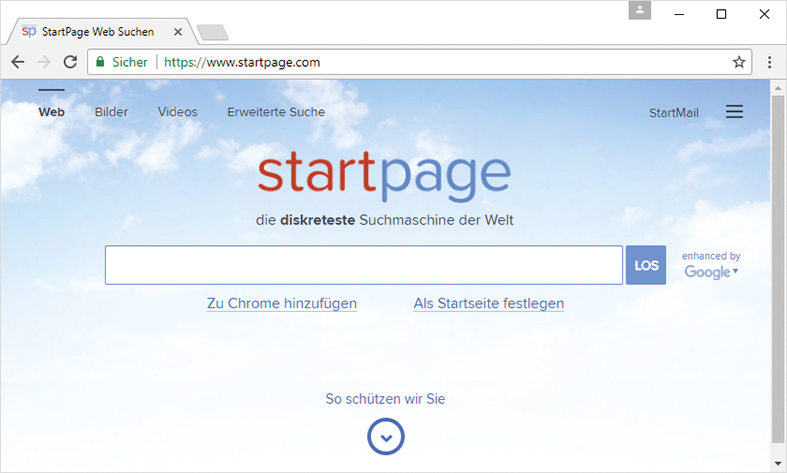Minimize the Chrome window

679,14
